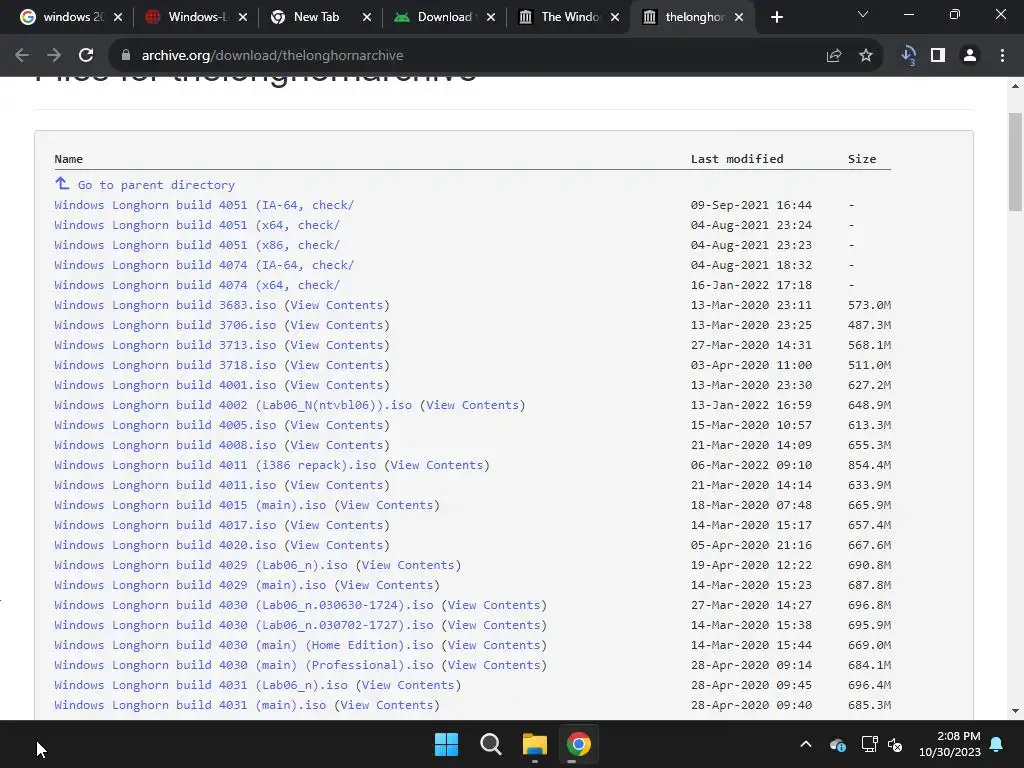View Contents of build 4029 (main).iso
1024x768 pixels.
387,585
